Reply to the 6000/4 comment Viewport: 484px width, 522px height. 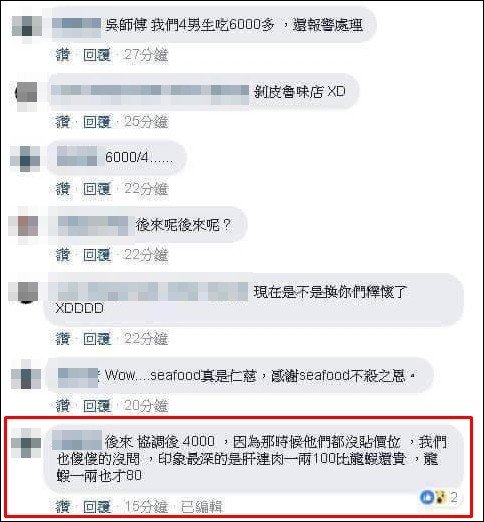click(x=97, y=189)
